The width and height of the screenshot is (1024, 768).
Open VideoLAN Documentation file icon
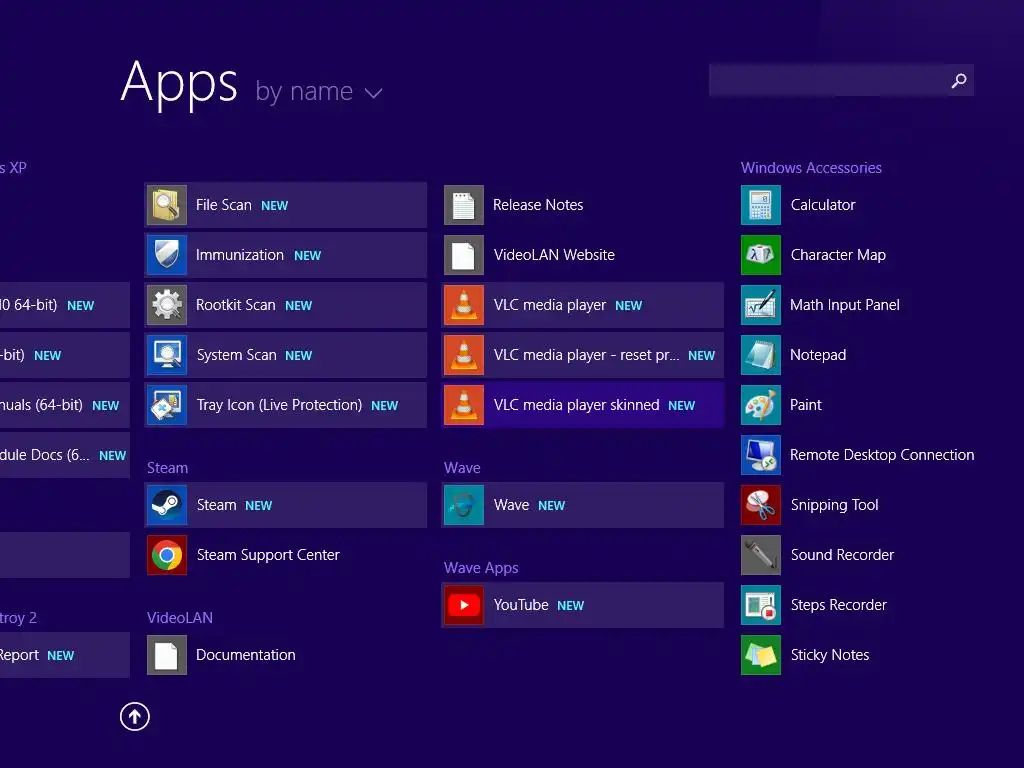[167, 655]
